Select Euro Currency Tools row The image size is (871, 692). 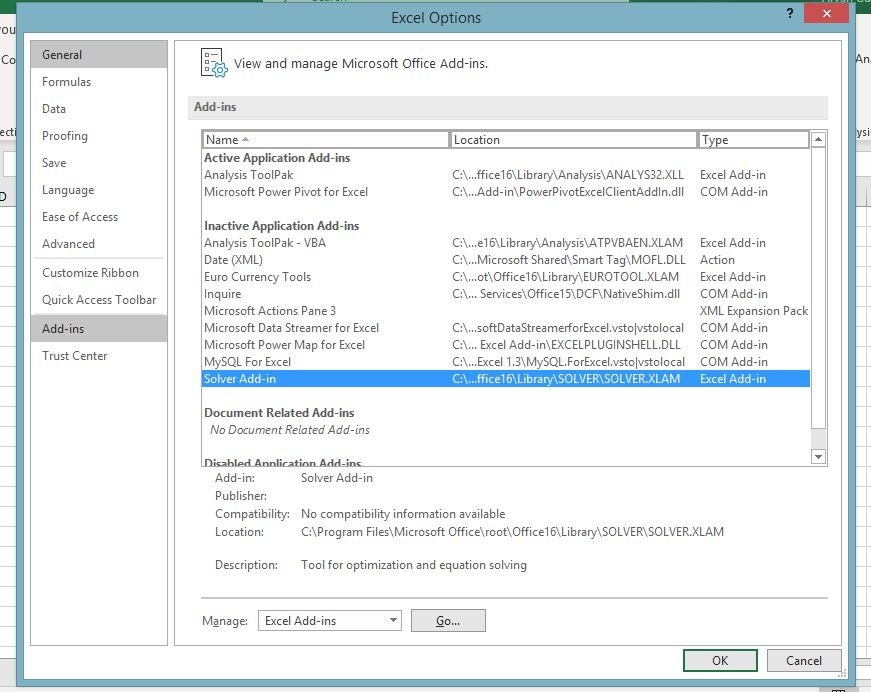tap(505, 277)
